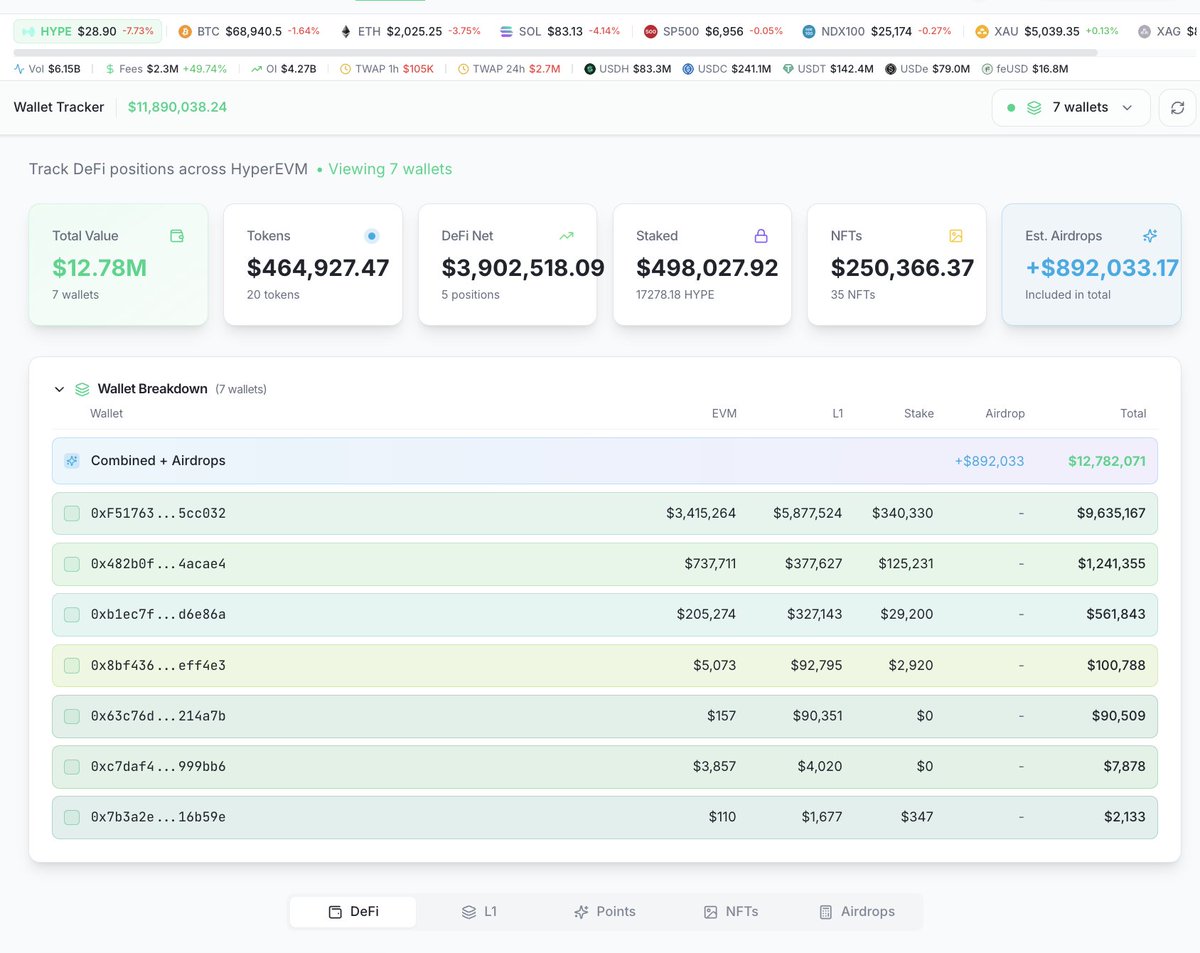Image resolution: width=1200 pixels, height=953 pixels.
Task: Open the Points tab
Action: pyautogui.click(x=605, y=912)
